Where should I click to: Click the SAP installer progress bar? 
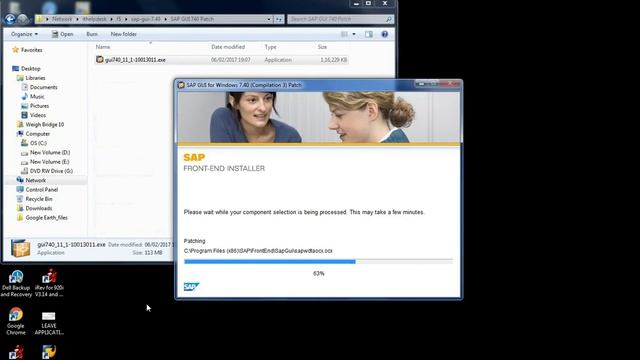(x=318, y=262)
